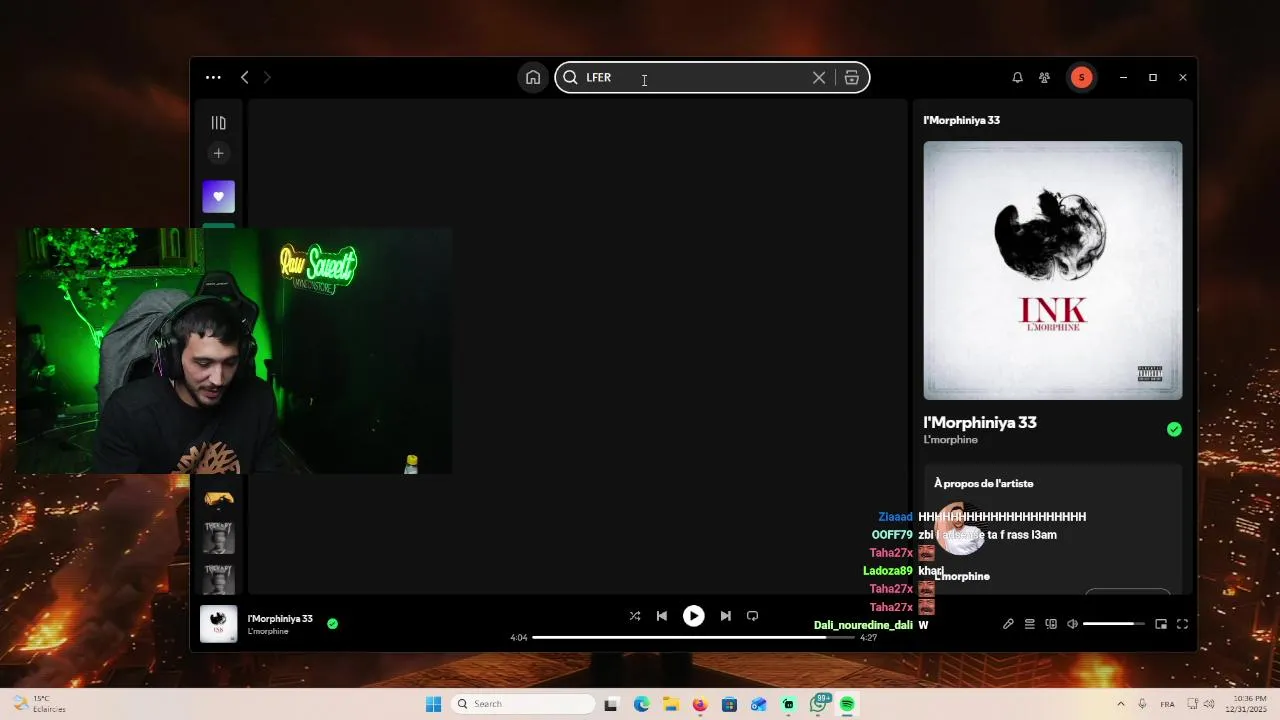The height and width of the screenshot is (720, 1280).
Task: Enter full screen mode
Action: pos(1182,624)
